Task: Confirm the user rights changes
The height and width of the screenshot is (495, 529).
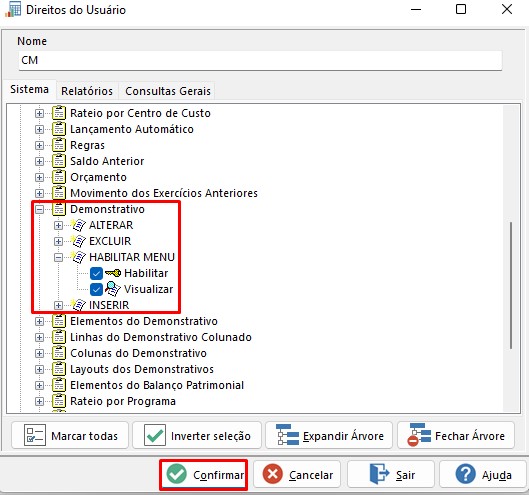Action: tap(204, 475)
